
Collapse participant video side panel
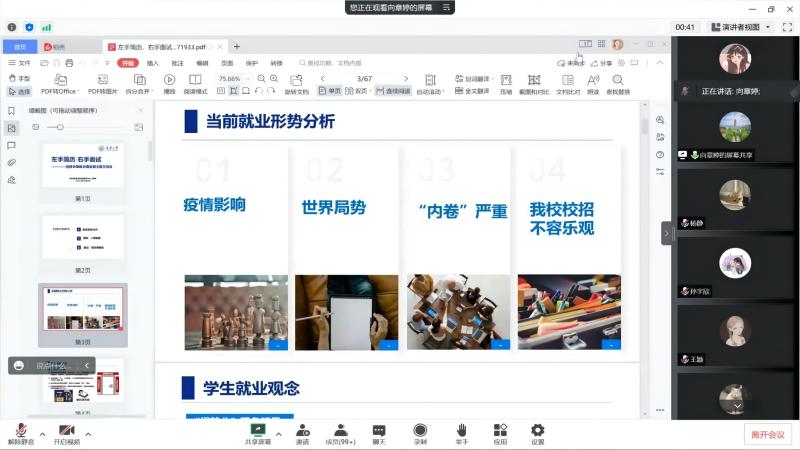(x=666, y=234)
